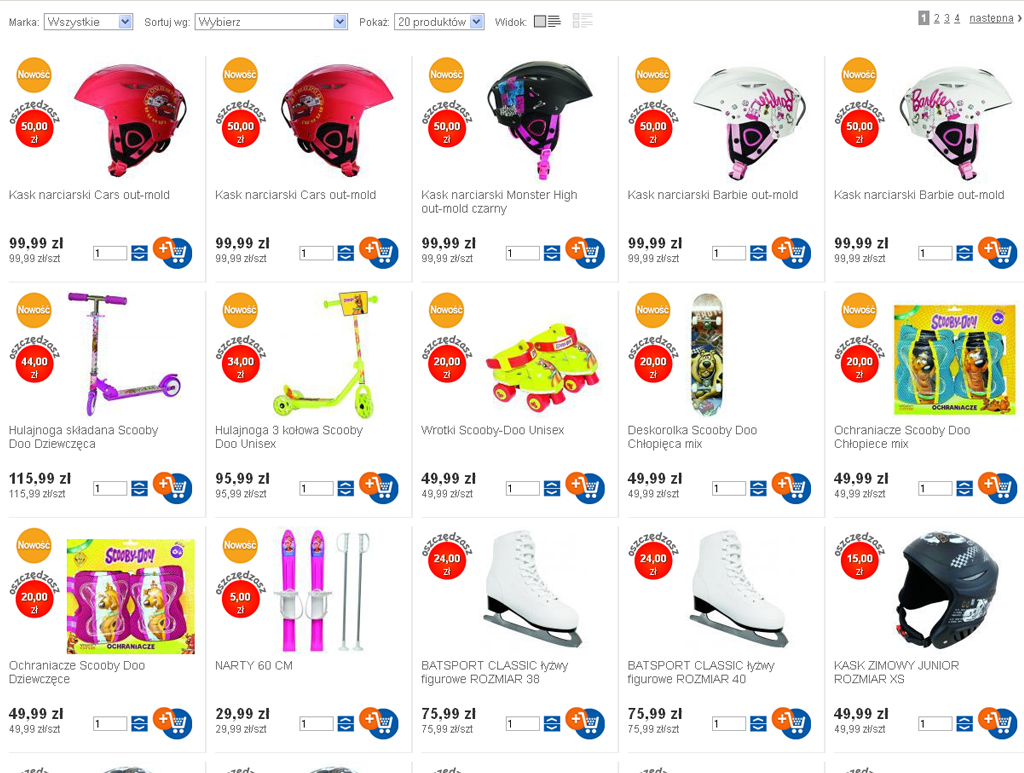Open Hulajnoga 3 kołowa Scooby Doo Unisex link

[x=289, y=437]
